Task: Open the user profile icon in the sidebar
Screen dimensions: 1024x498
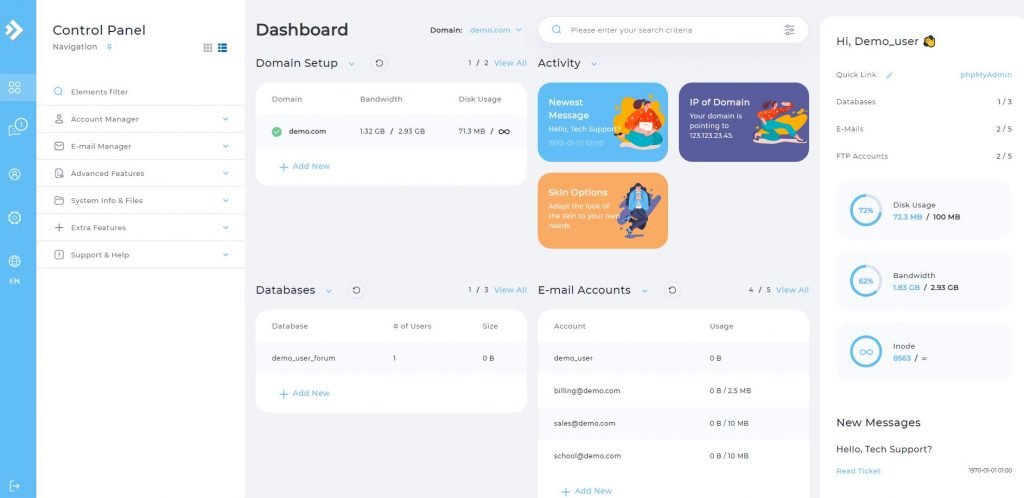Action: (x=14, y=174)
